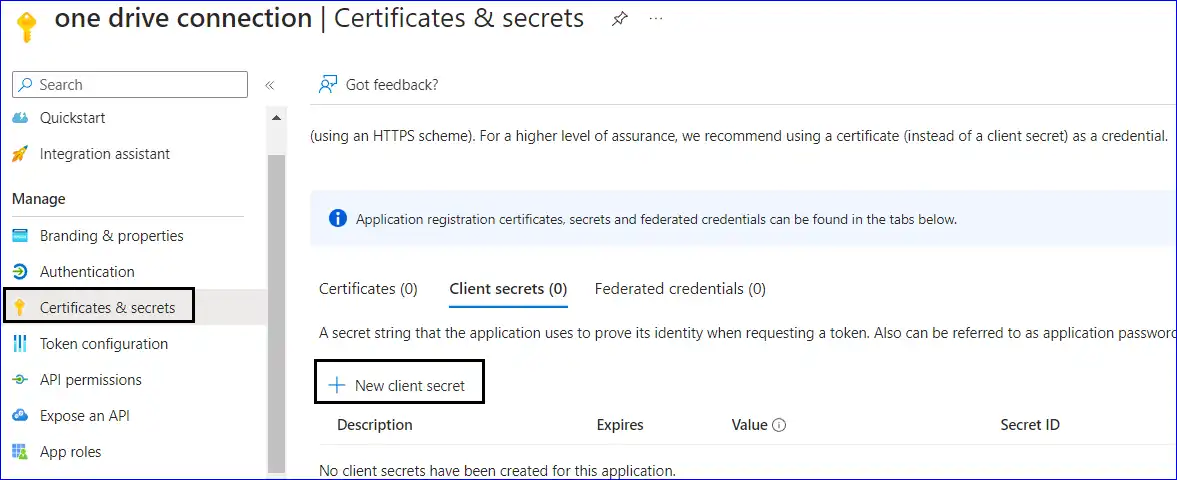Click the Expose an API cloud icon
The image size is (1177, 480).
[20, 416]
